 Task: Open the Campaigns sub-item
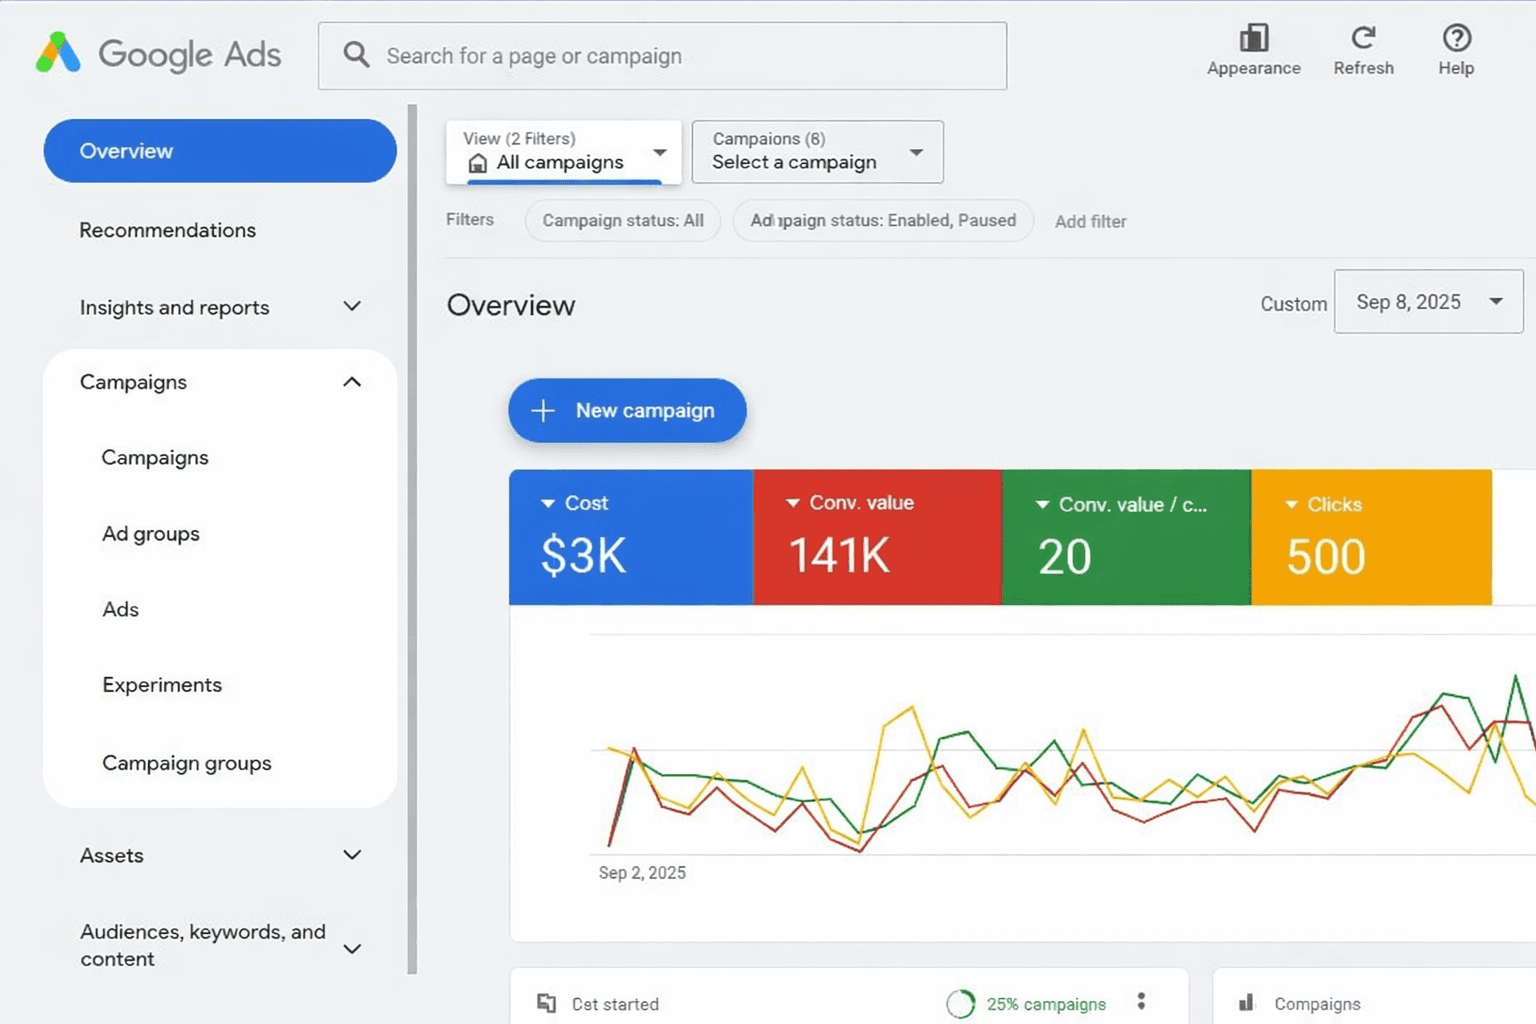155,458
